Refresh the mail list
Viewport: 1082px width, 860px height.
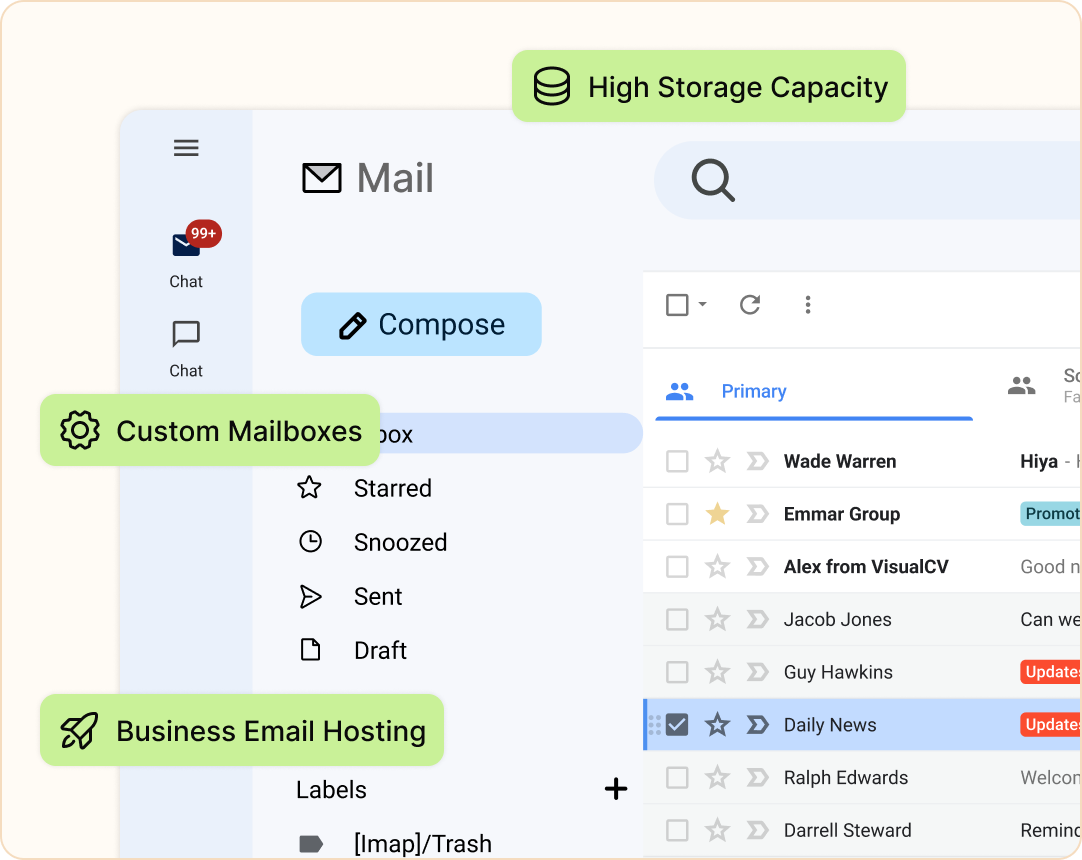(750, 304)
